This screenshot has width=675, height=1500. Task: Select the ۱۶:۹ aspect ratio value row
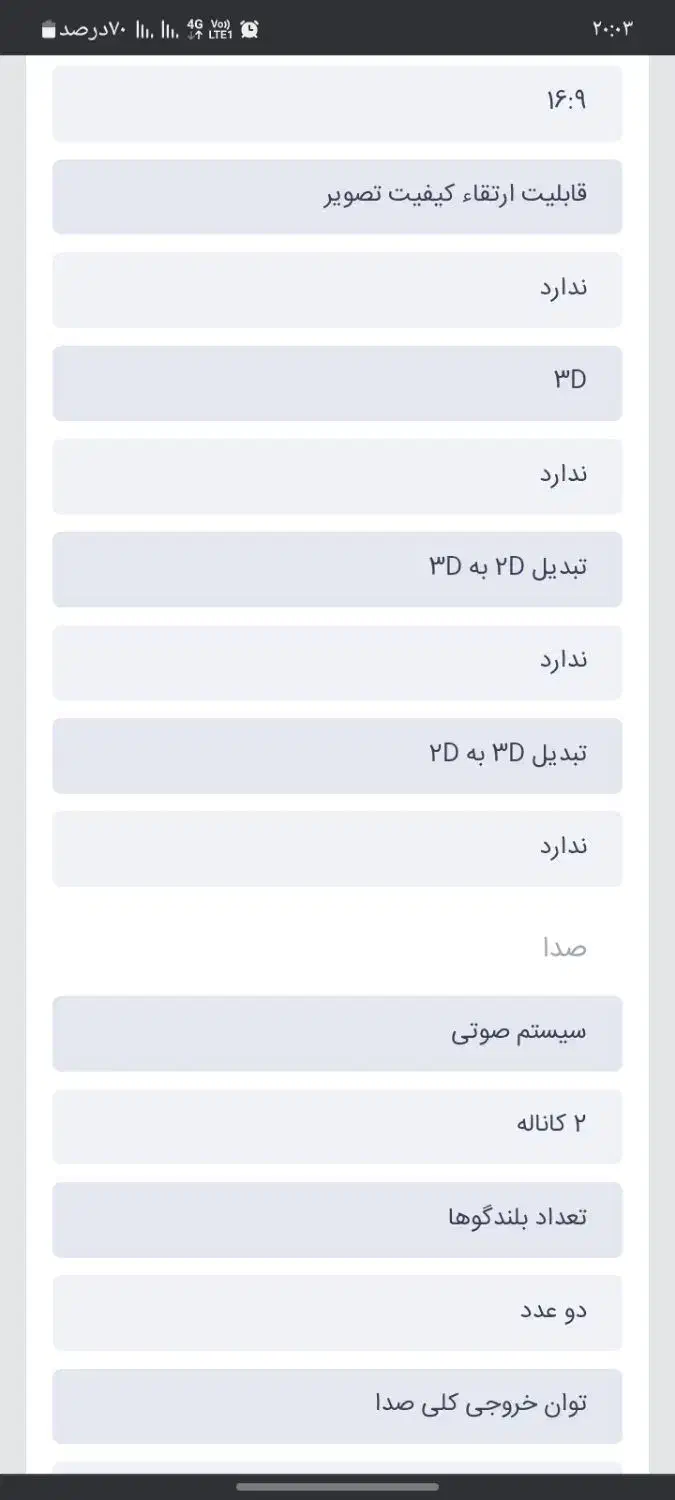337,103
